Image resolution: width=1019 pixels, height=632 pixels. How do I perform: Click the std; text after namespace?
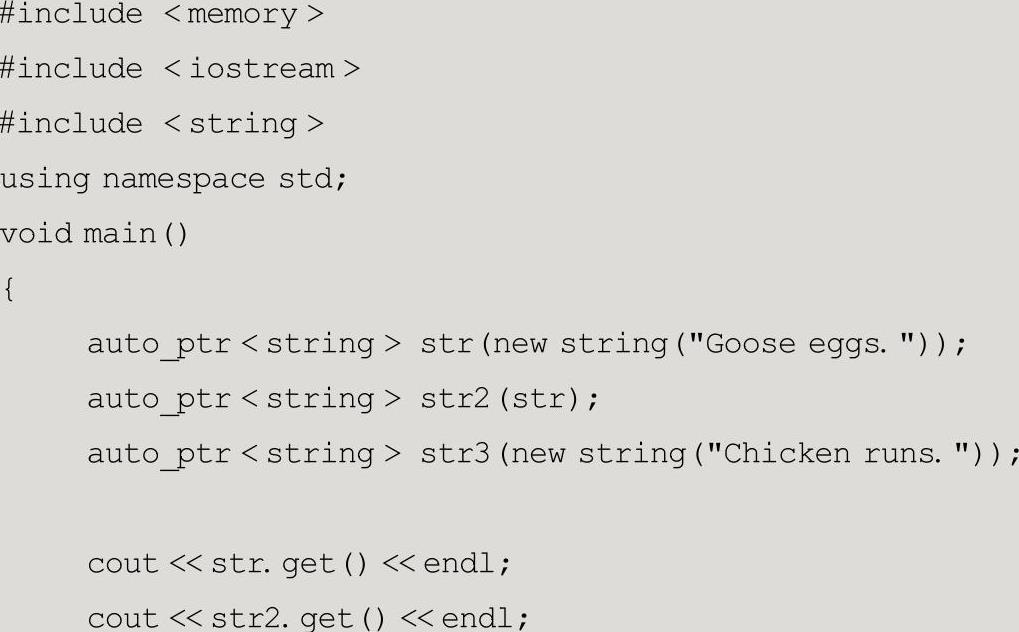pyautogui.click(x=313, y=178)
